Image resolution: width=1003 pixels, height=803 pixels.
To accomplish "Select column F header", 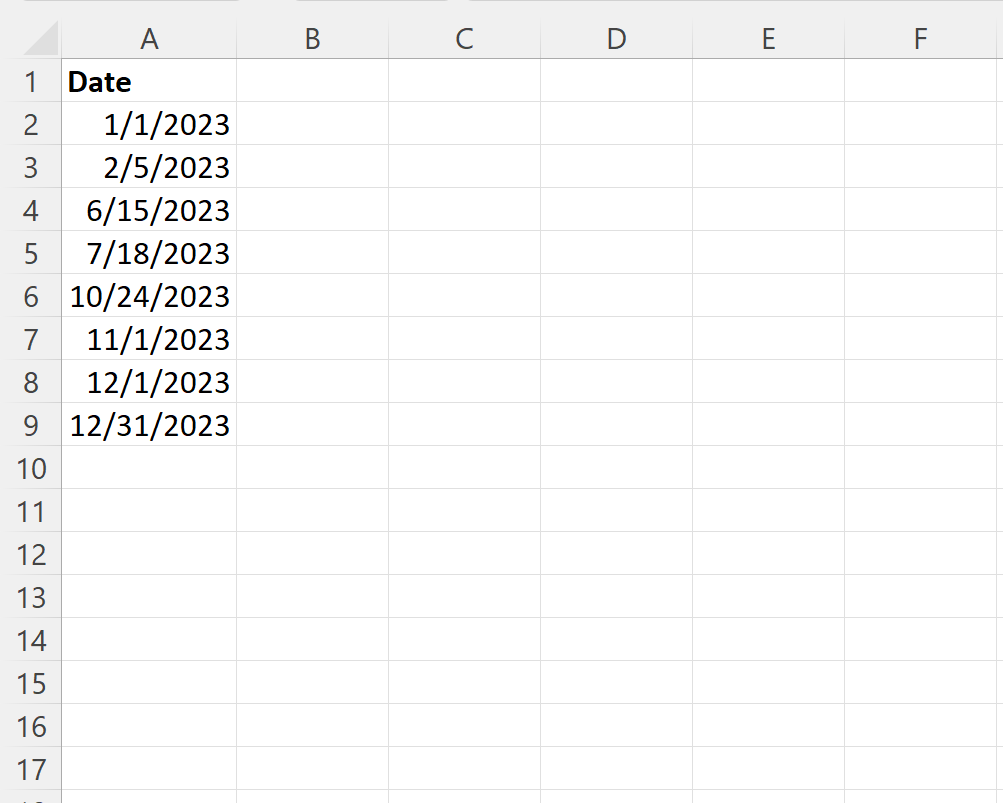I will (x=920, y=39).
